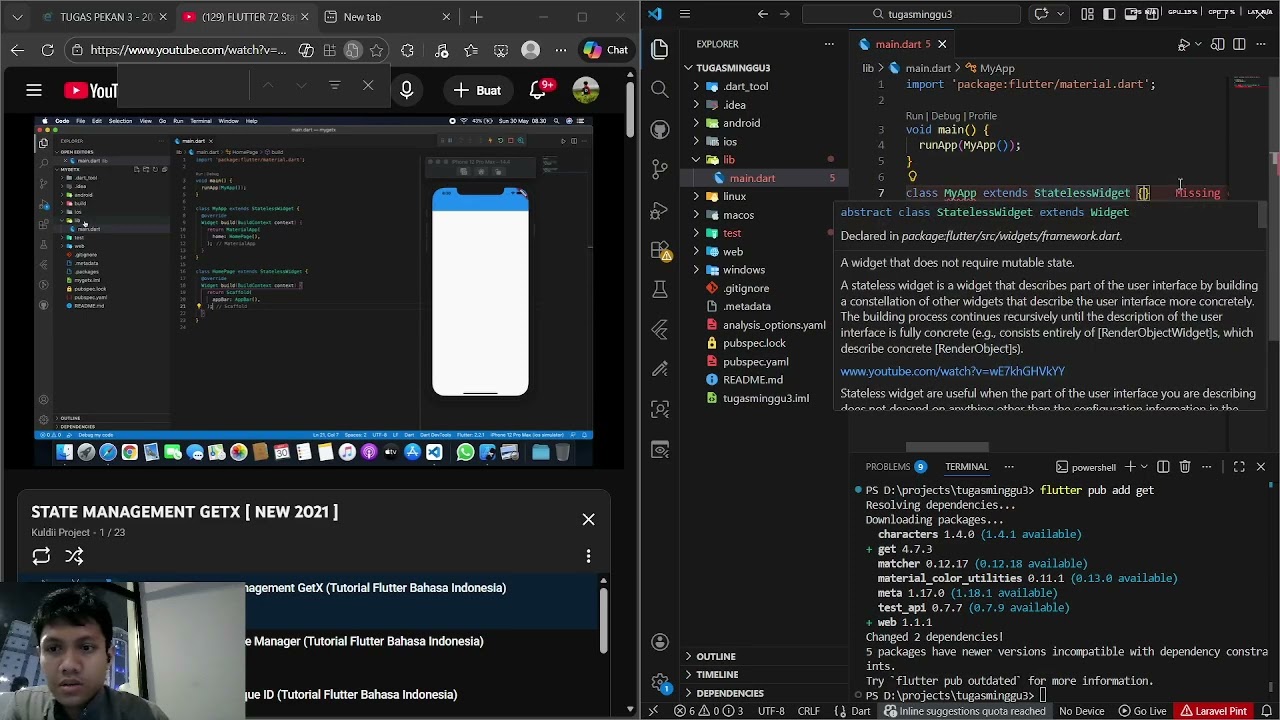
Task: Open VS Code notifications bell
Action: coord(1266,711)
